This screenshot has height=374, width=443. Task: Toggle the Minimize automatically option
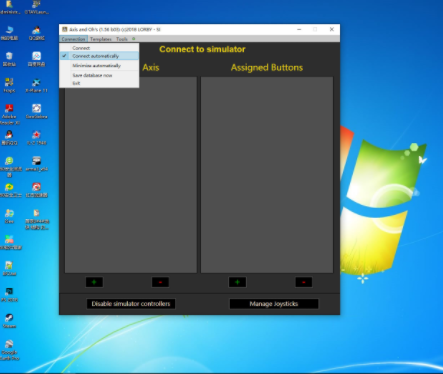(x=99, y=66)
